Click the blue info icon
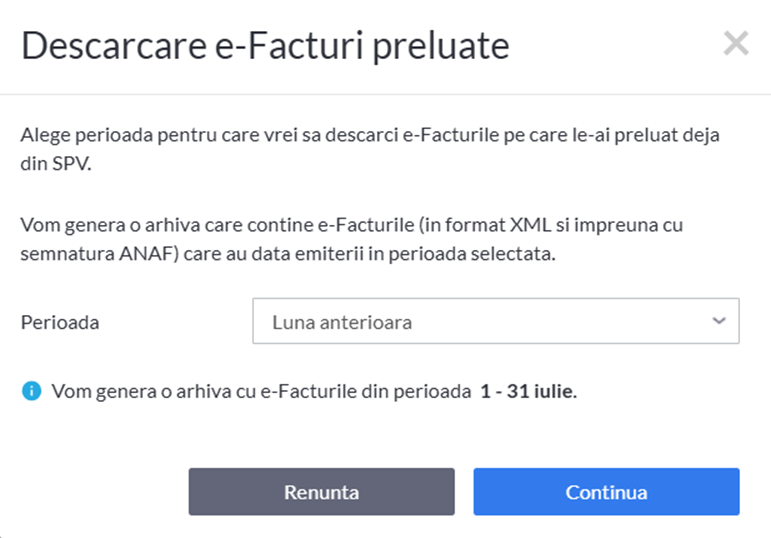Viewport: 771px width, 538px height. coord(32,391)
